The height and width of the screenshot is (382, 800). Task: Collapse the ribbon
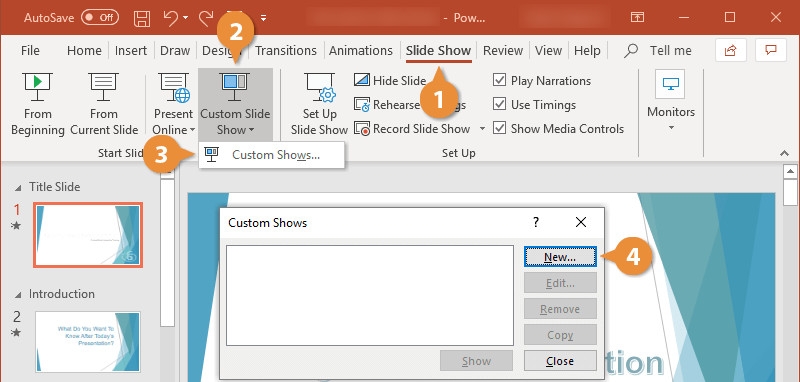pos(784,153)
